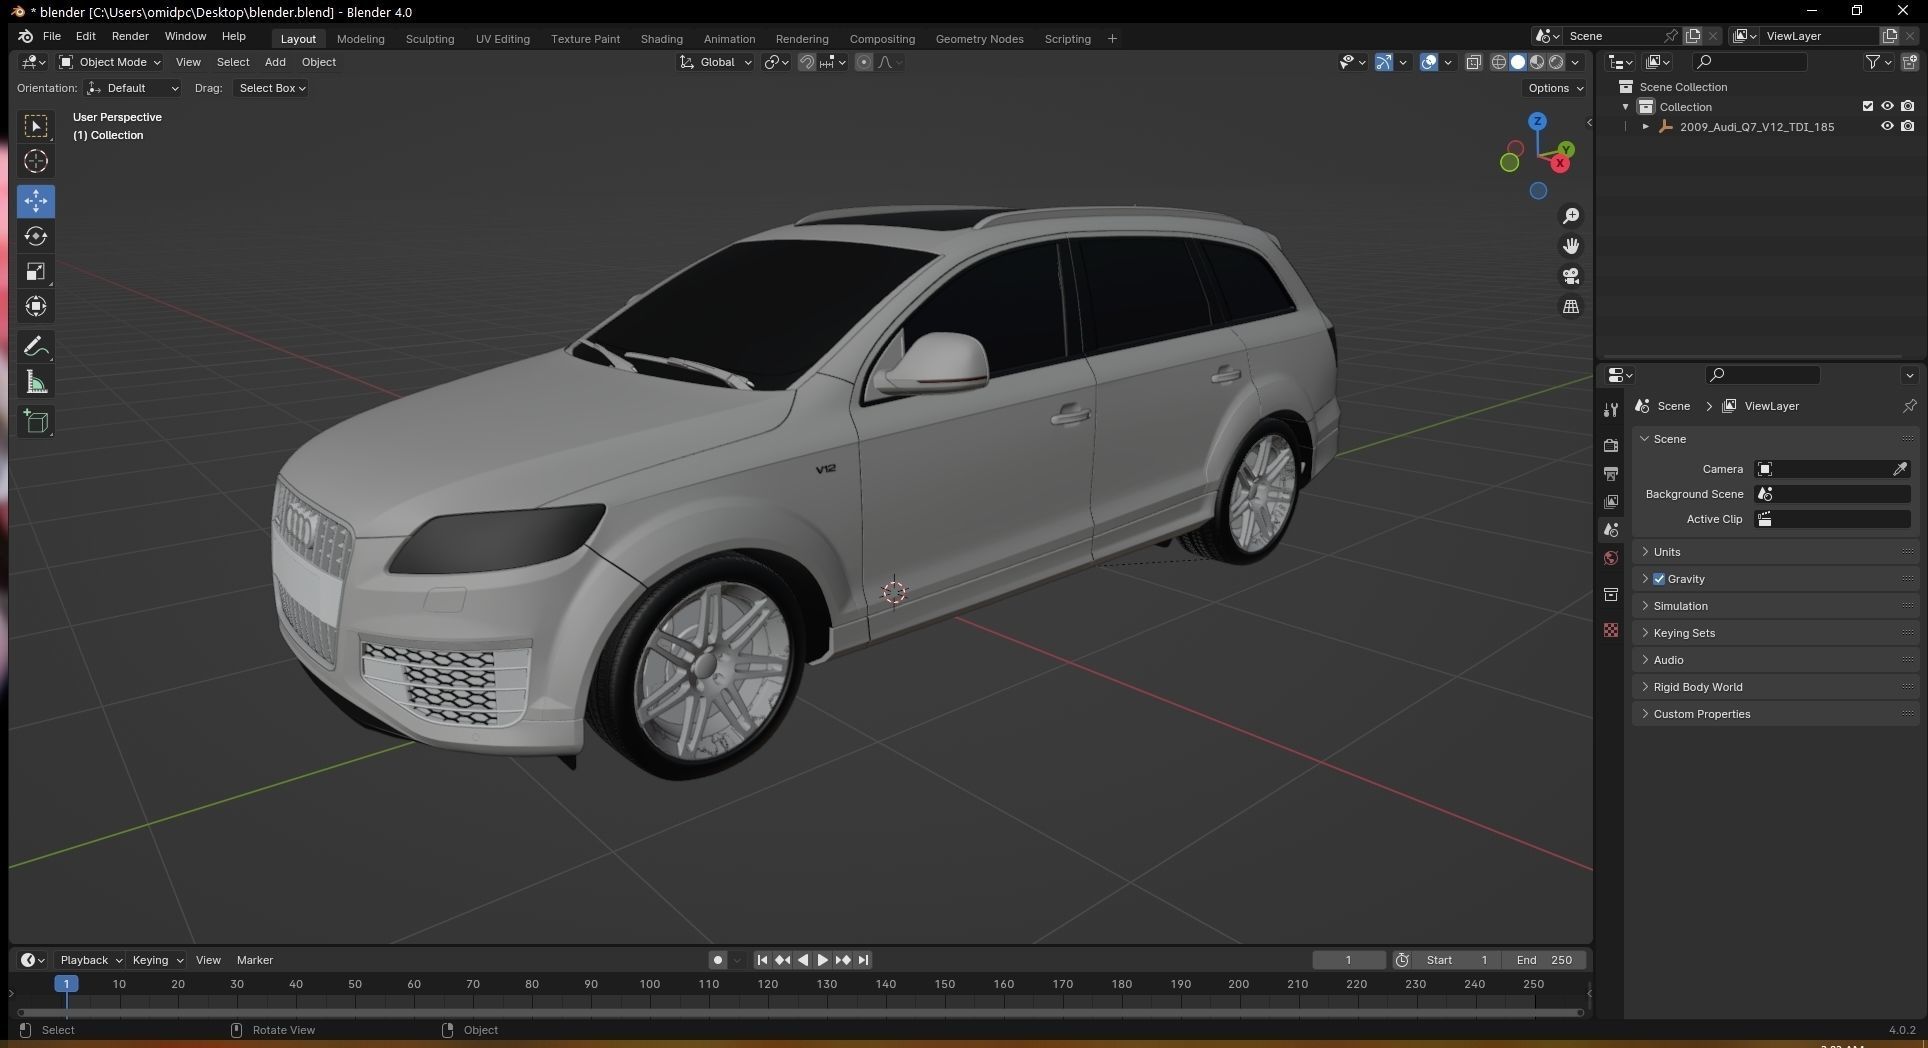Switch to the Shading workspace tab
The height and width of the screenshot is (1048, 1928).
coord(661,39)
